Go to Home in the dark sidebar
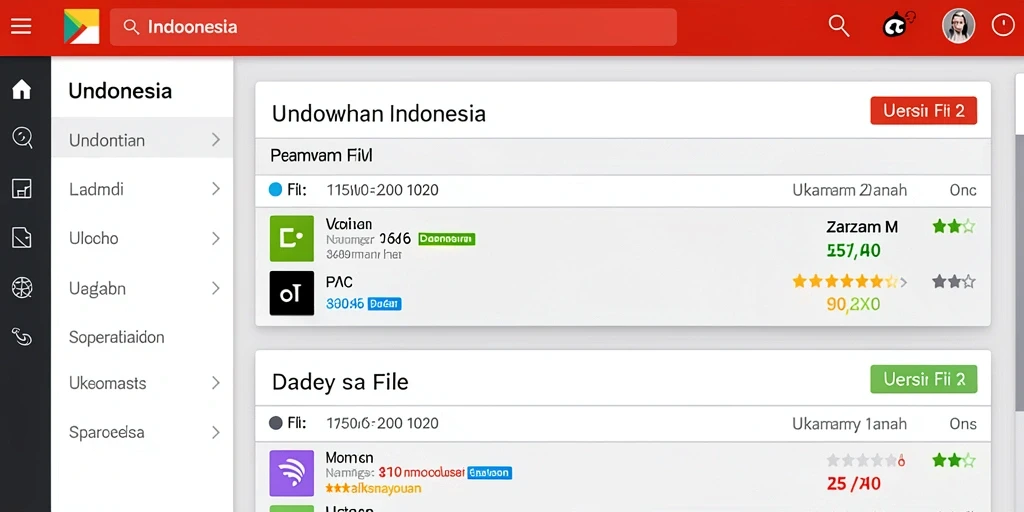1024x512 pixels. click(22, 89)
